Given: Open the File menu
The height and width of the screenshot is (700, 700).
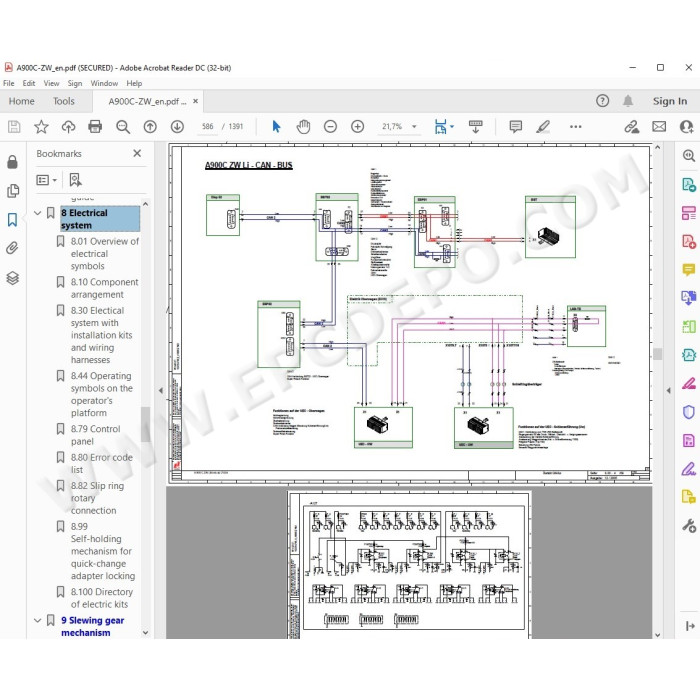Looking at the screenshot, I should 8,83.
